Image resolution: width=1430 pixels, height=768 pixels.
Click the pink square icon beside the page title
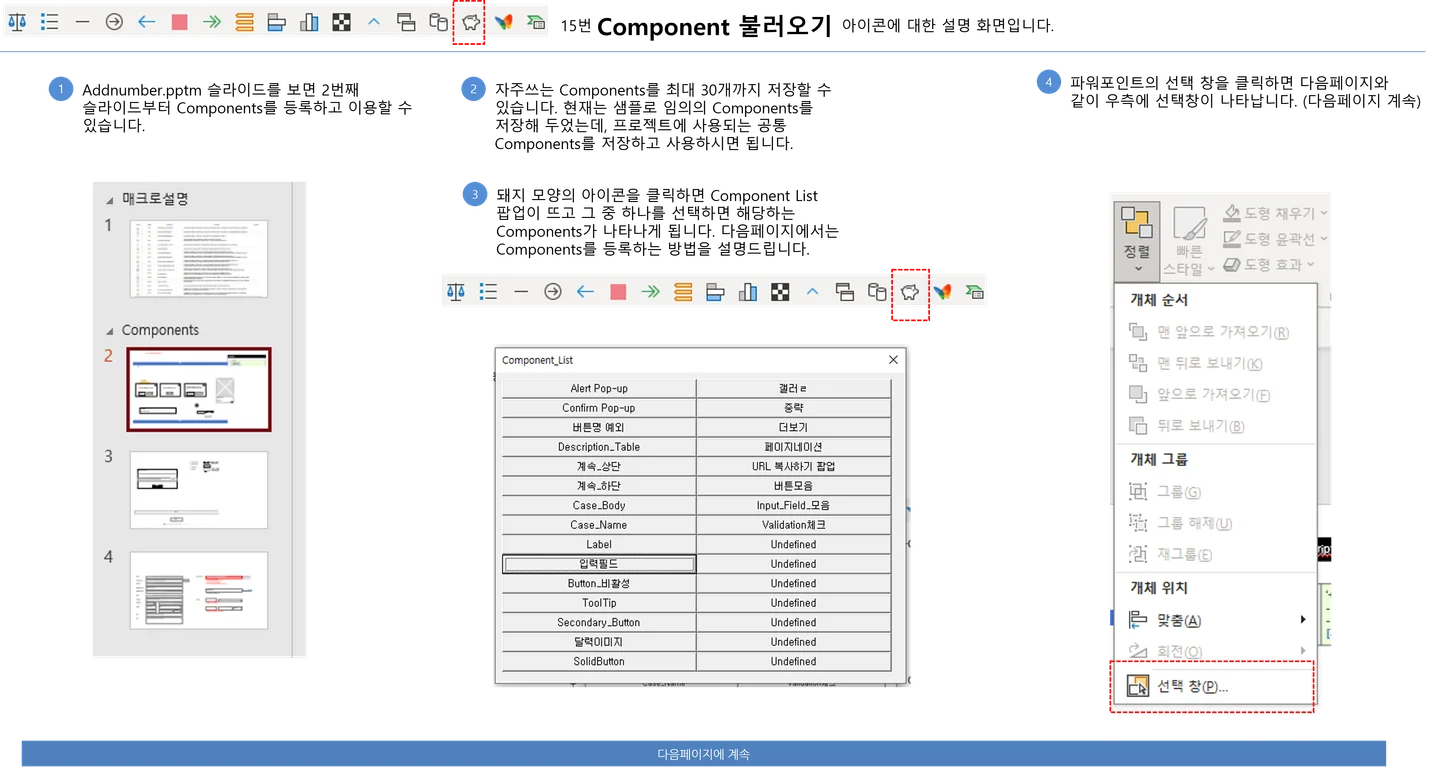(x=179, y=21)
